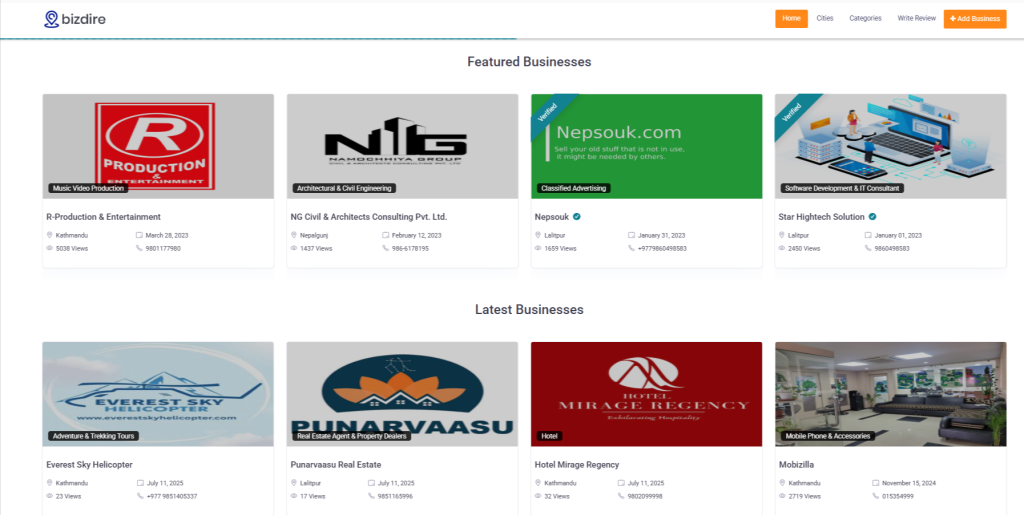Open Star Hightech Solution title
Image resolution: width=1024 pixels, height=515 pixels.
[822, 217]
